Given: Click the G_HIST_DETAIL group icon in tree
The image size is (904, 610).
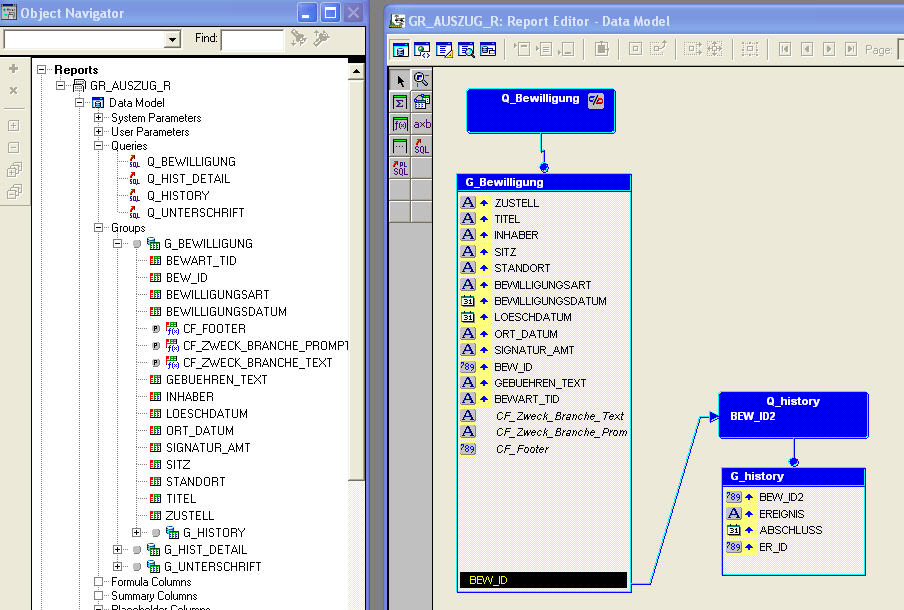Looking at the screenshot, I should pos(153,549).
